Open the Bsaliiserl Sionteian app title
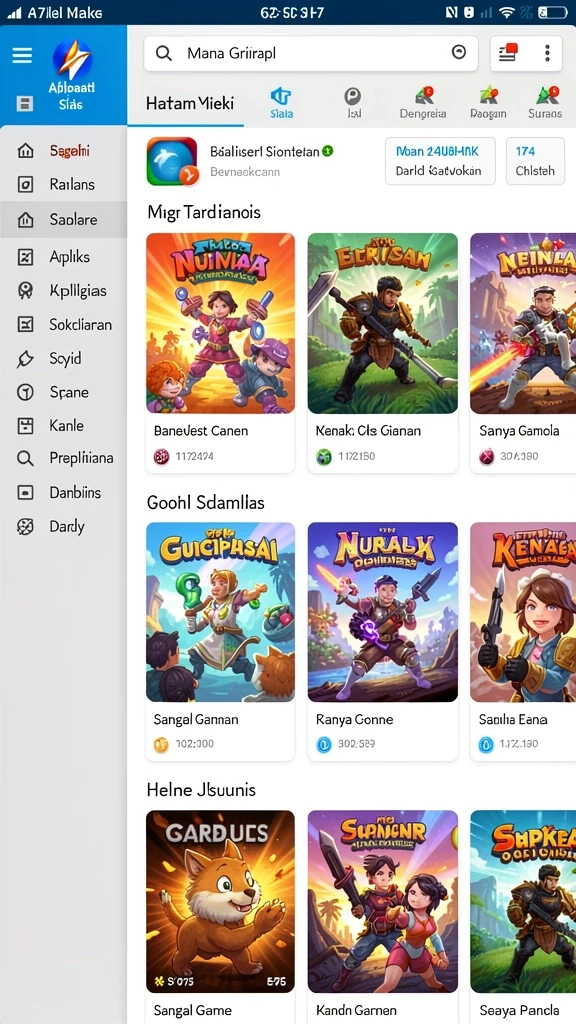 [x=264, y=152]
